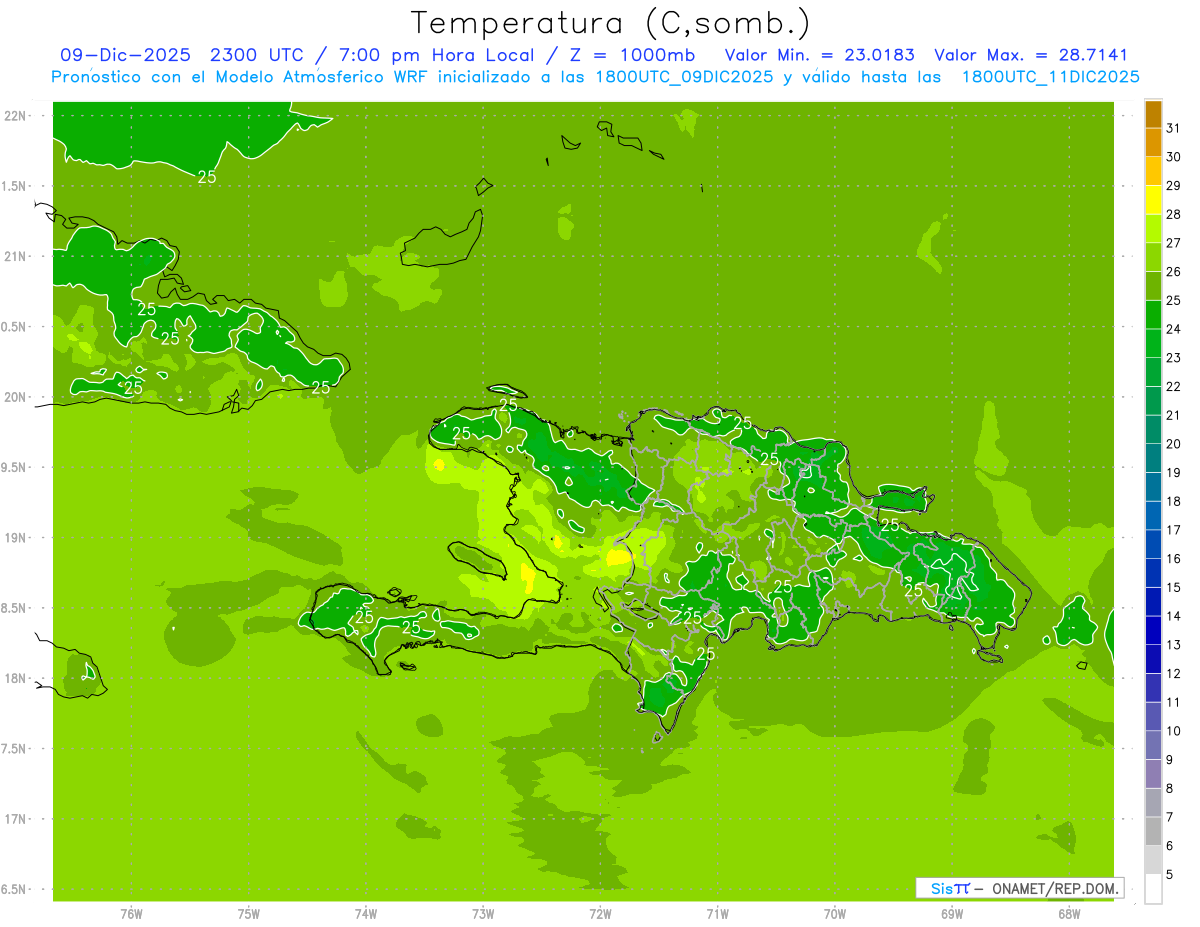Click the '68W' longitude label
Screen dimensions: 1200x927
click(1069, 914)
